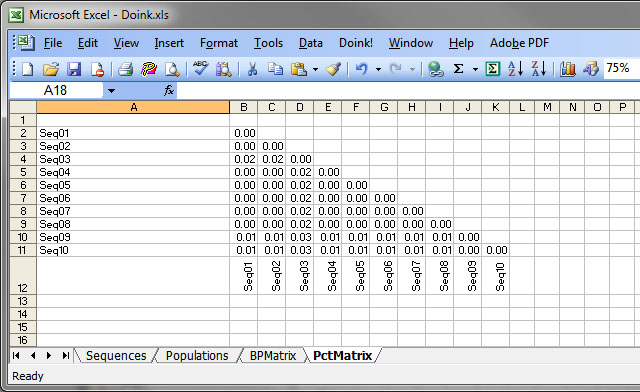
Task: Sort ascending with the A-Z icon
Action: 515,69
